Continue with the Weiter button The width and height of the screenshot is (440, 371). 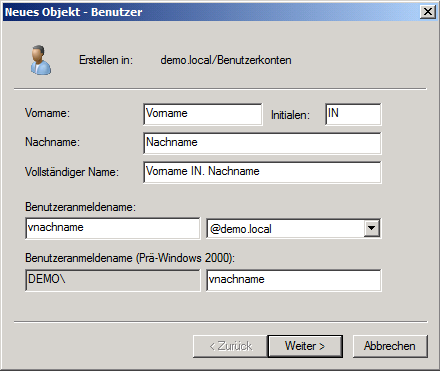point(305,346)
